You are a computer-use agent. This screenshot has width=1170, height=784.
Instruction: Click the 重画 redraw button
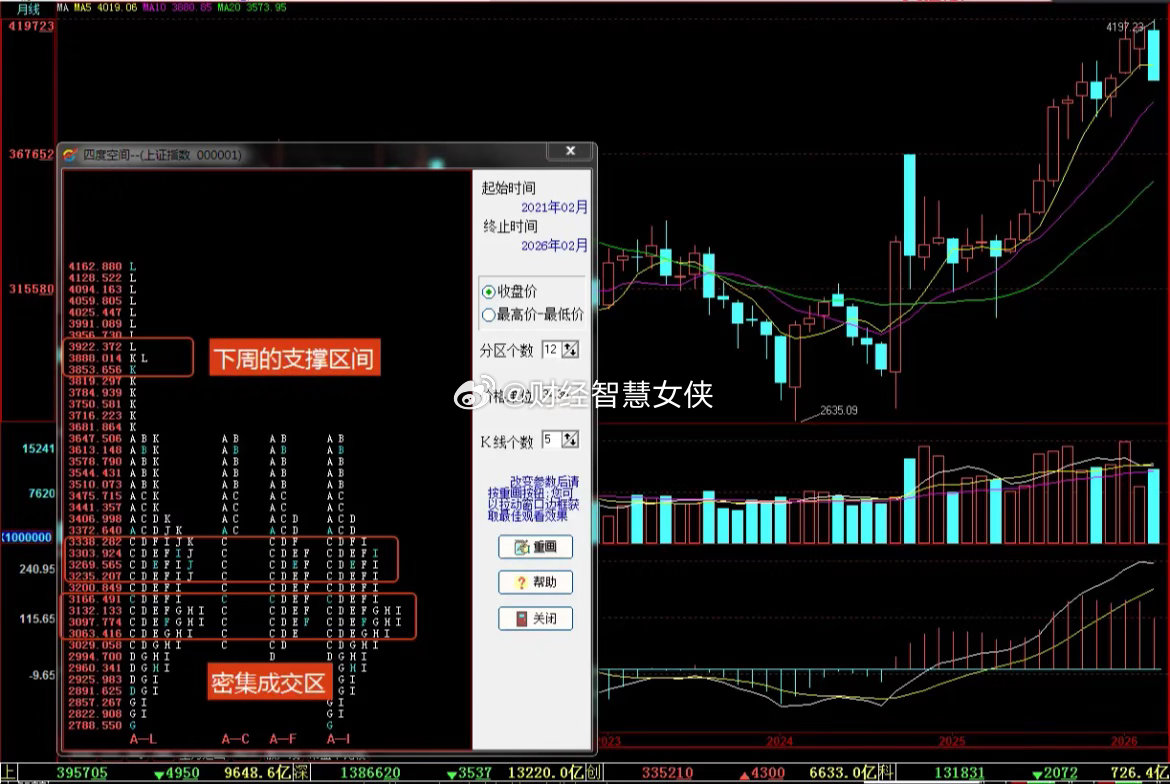535,547
